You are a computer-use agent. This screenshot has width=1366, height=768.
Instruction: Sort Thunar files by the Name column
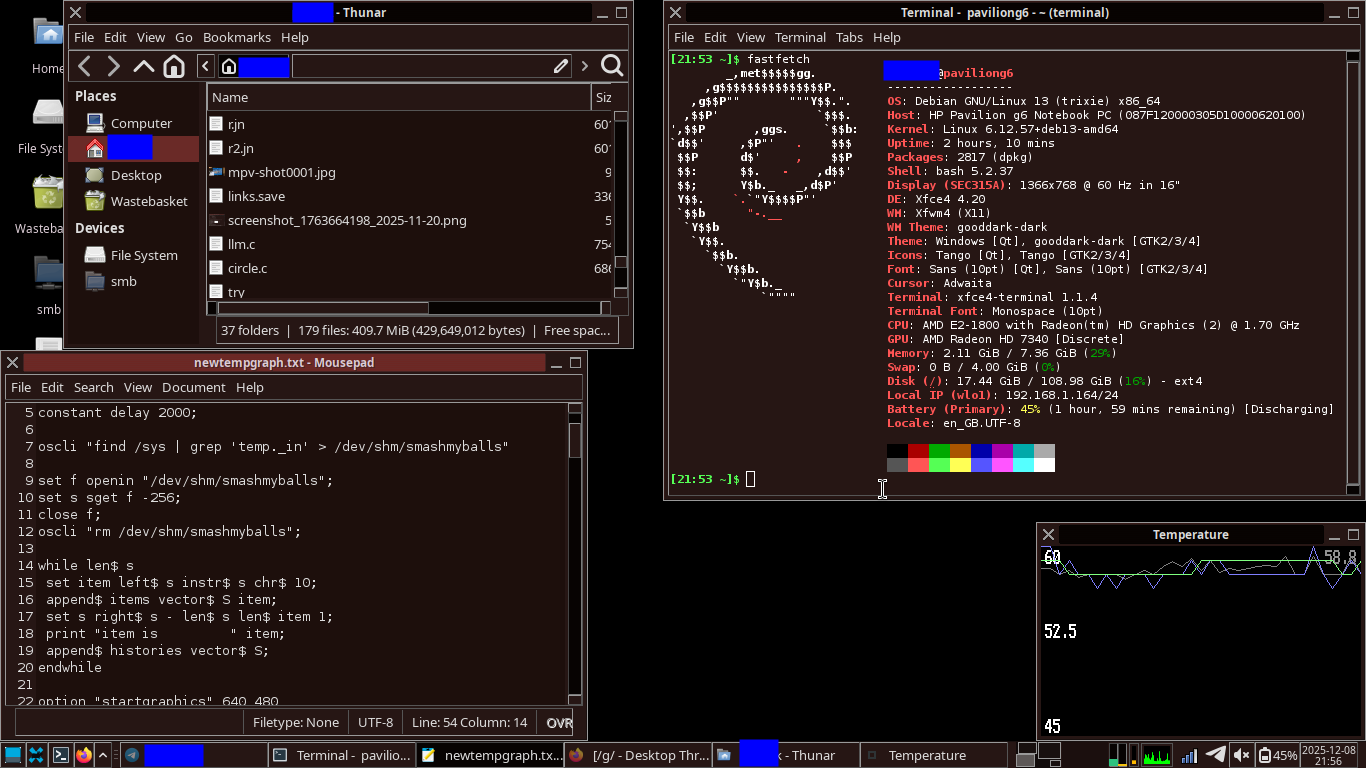399,97
